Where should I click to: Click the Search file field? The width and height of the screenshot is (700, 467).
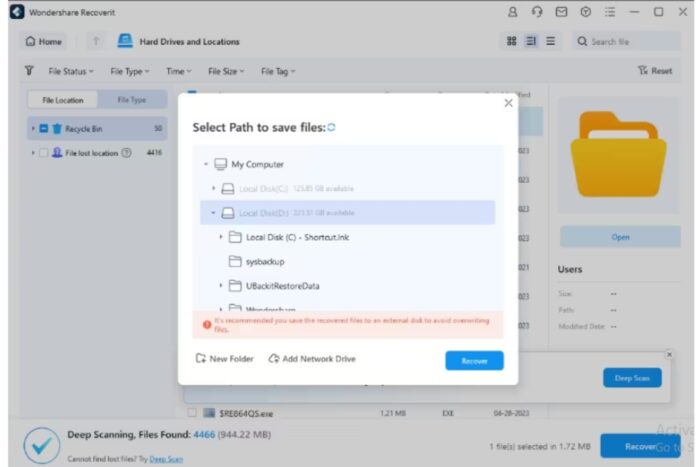point(627,42)
